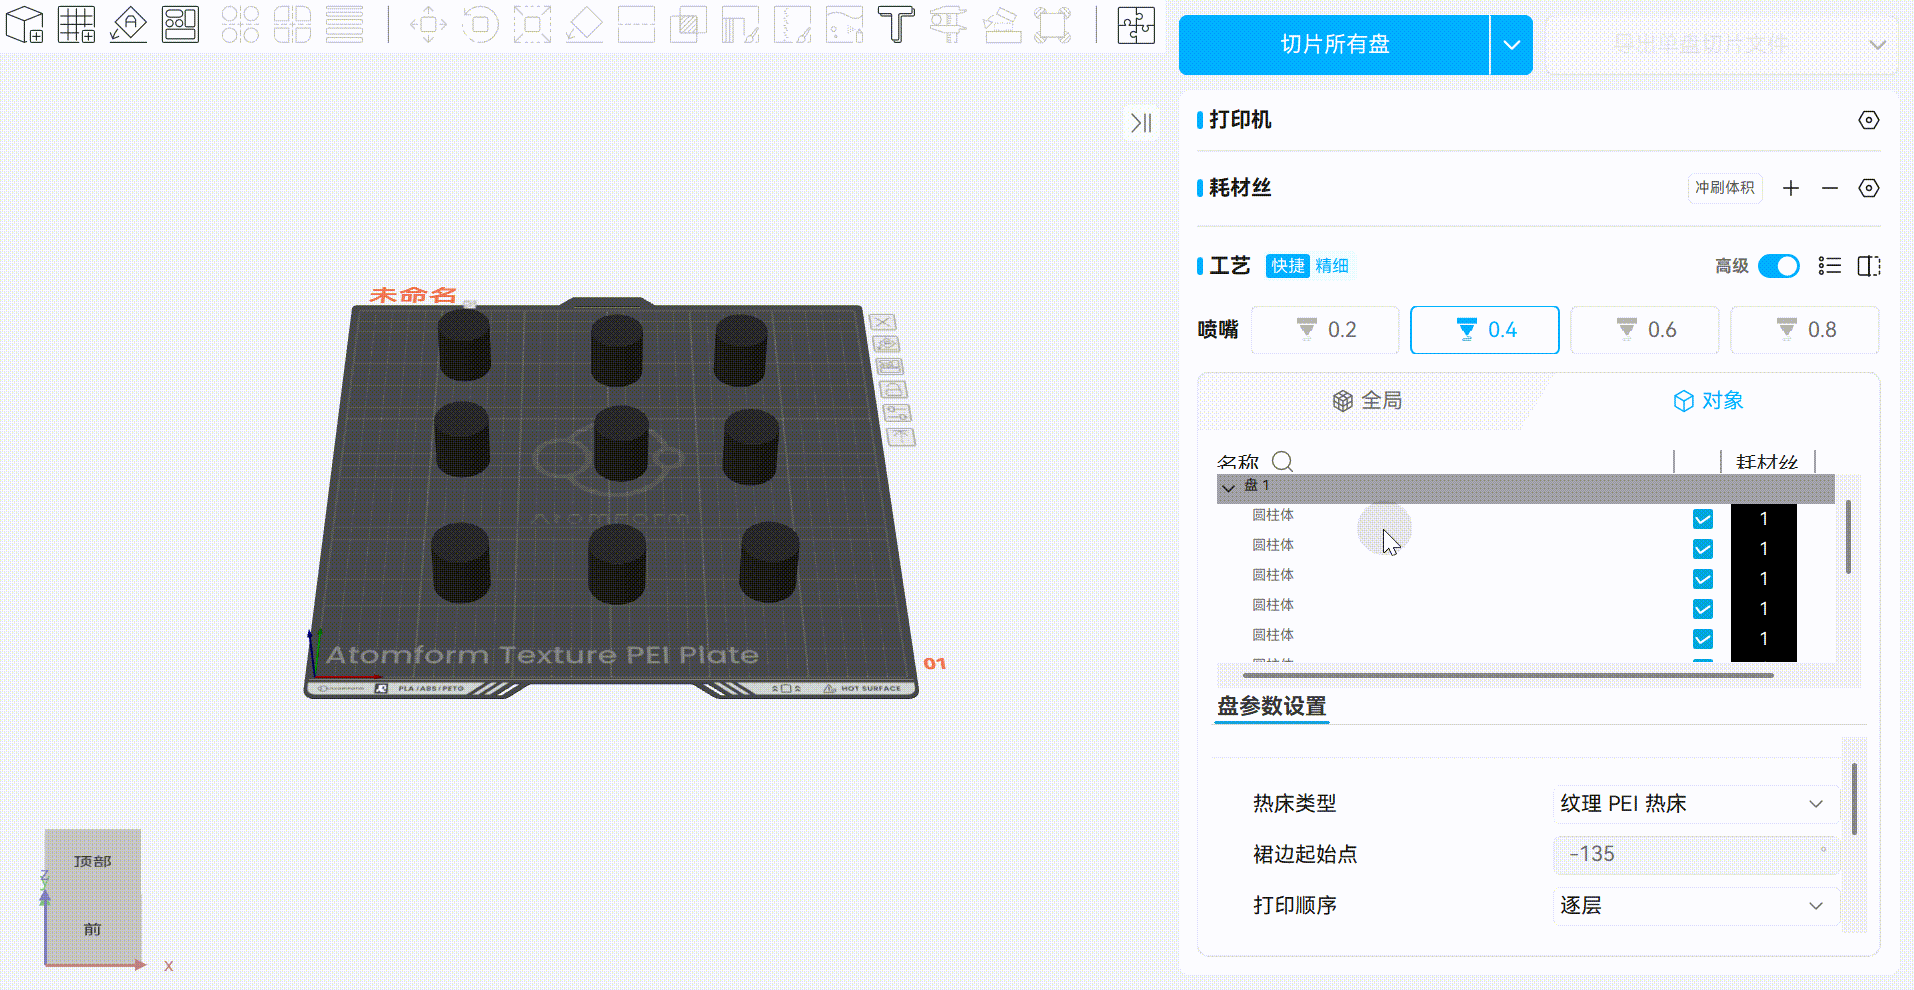This screenshot has height=990, width=1914.
Task: Select the Move tool
Action: pos(428,24)
